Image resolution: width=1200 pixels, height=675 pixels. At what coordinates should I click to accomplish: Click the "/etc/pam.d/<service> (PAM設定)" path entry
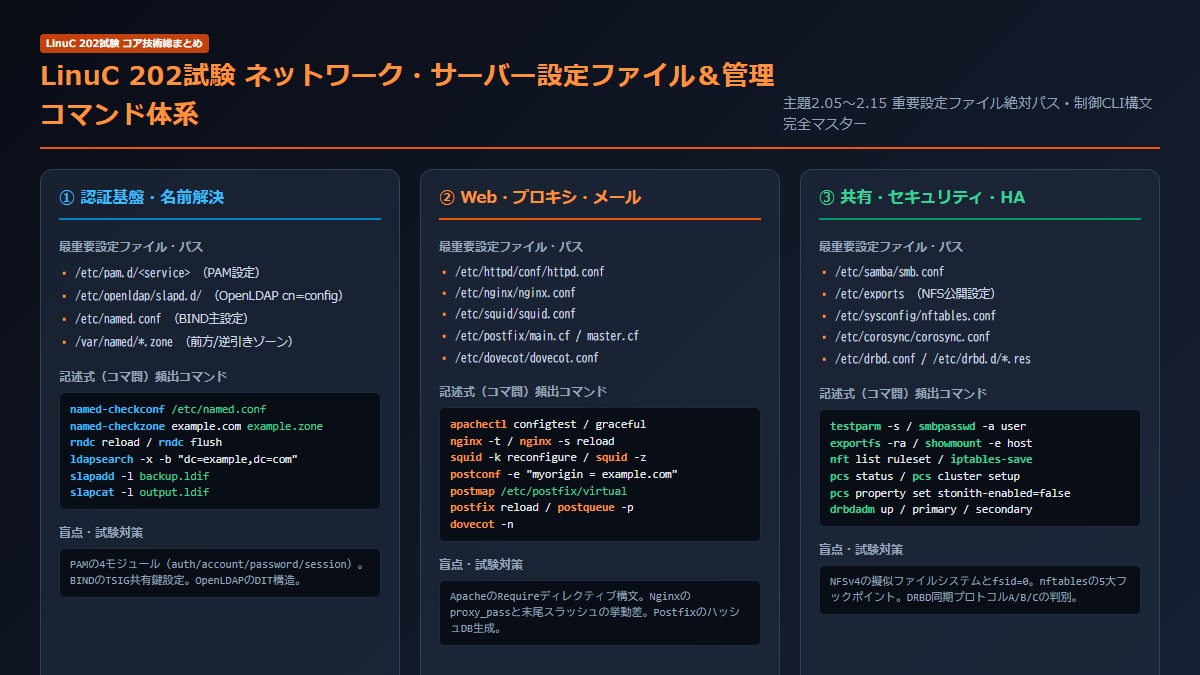167,272
